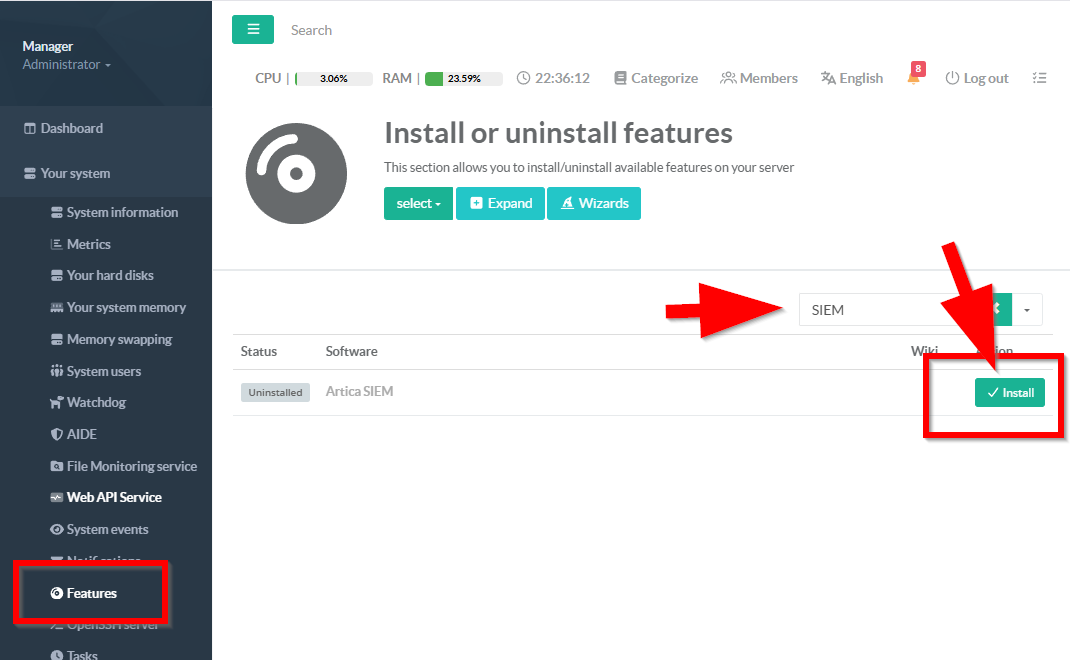
Task: Open AIDE shield entry
Action: [x=74, y=434]
